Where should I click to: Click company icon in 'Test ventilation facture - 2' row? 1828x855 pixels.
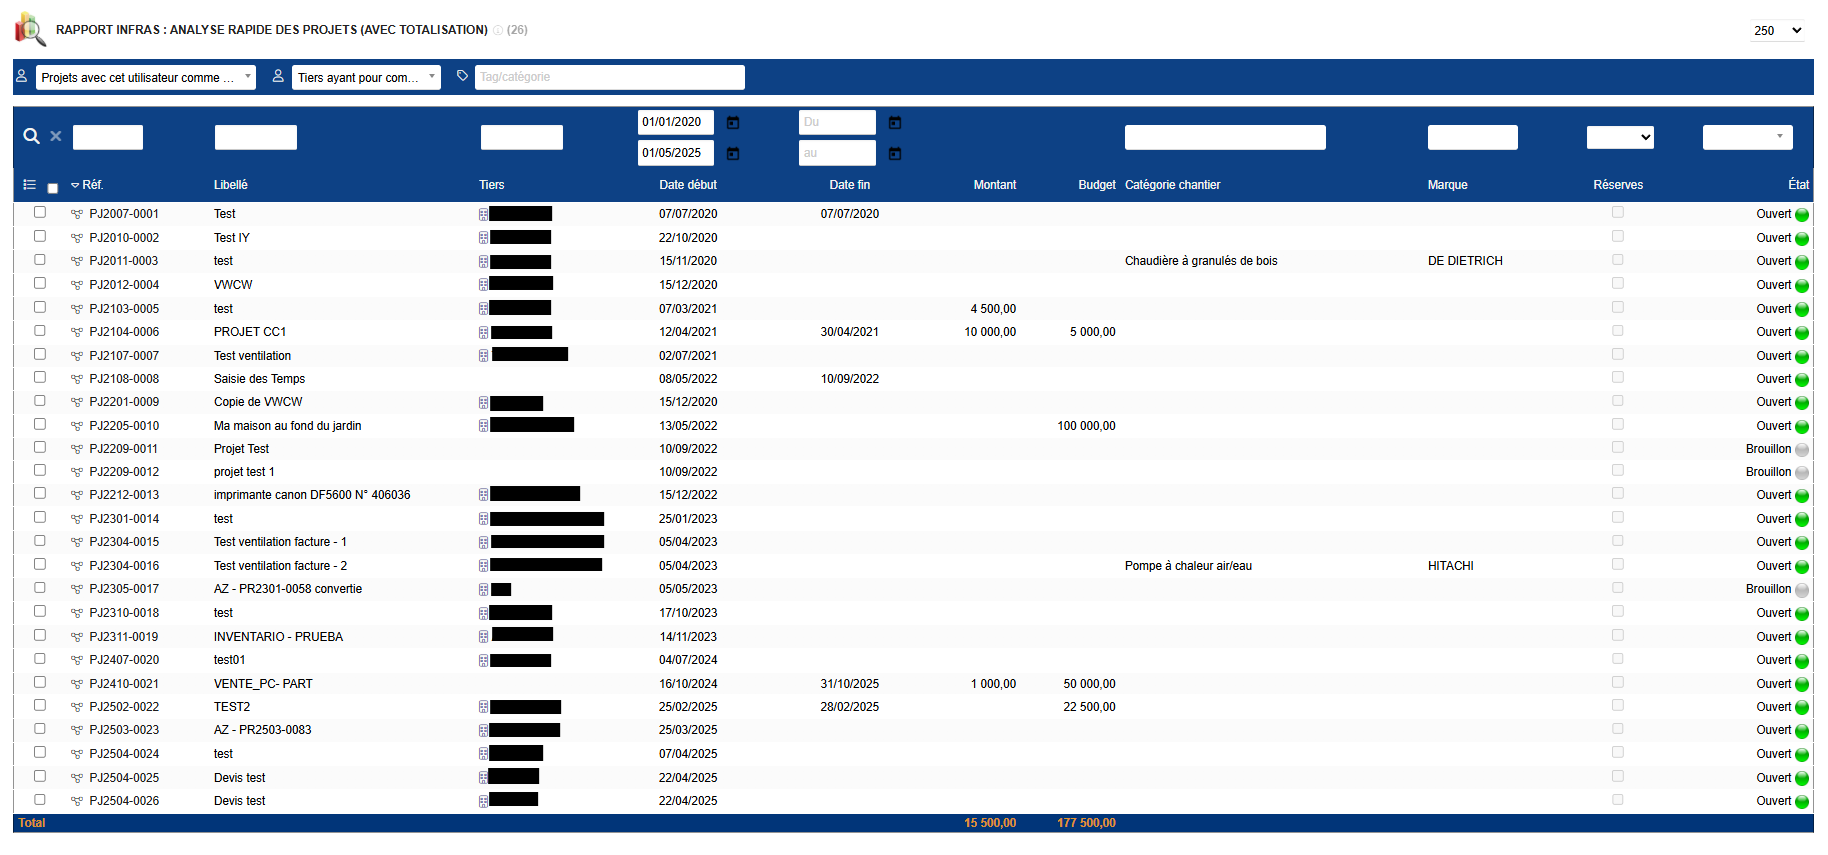[x=484, y=566]
